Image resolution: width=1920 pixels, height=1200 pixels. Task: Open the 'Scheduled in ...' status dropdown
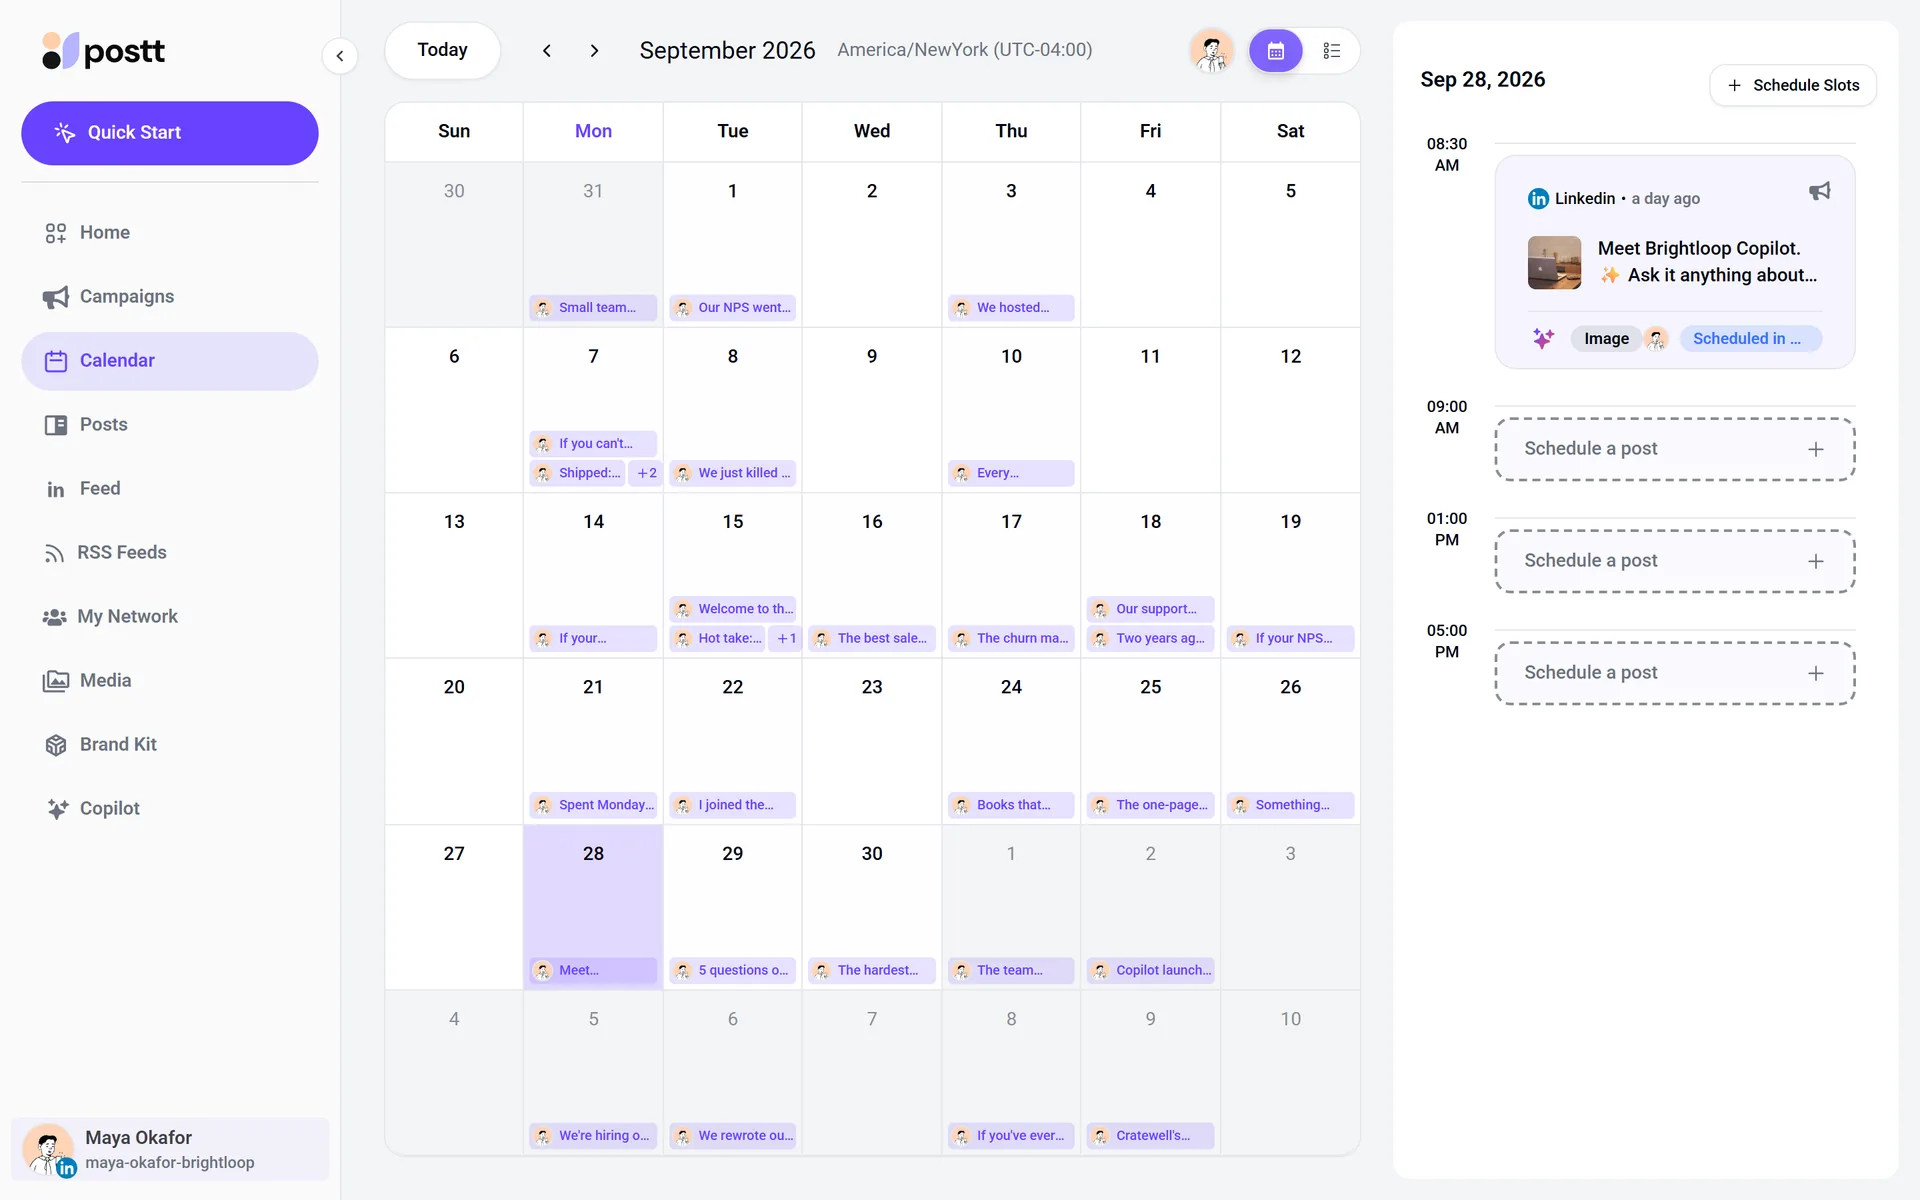[1750, 339]
